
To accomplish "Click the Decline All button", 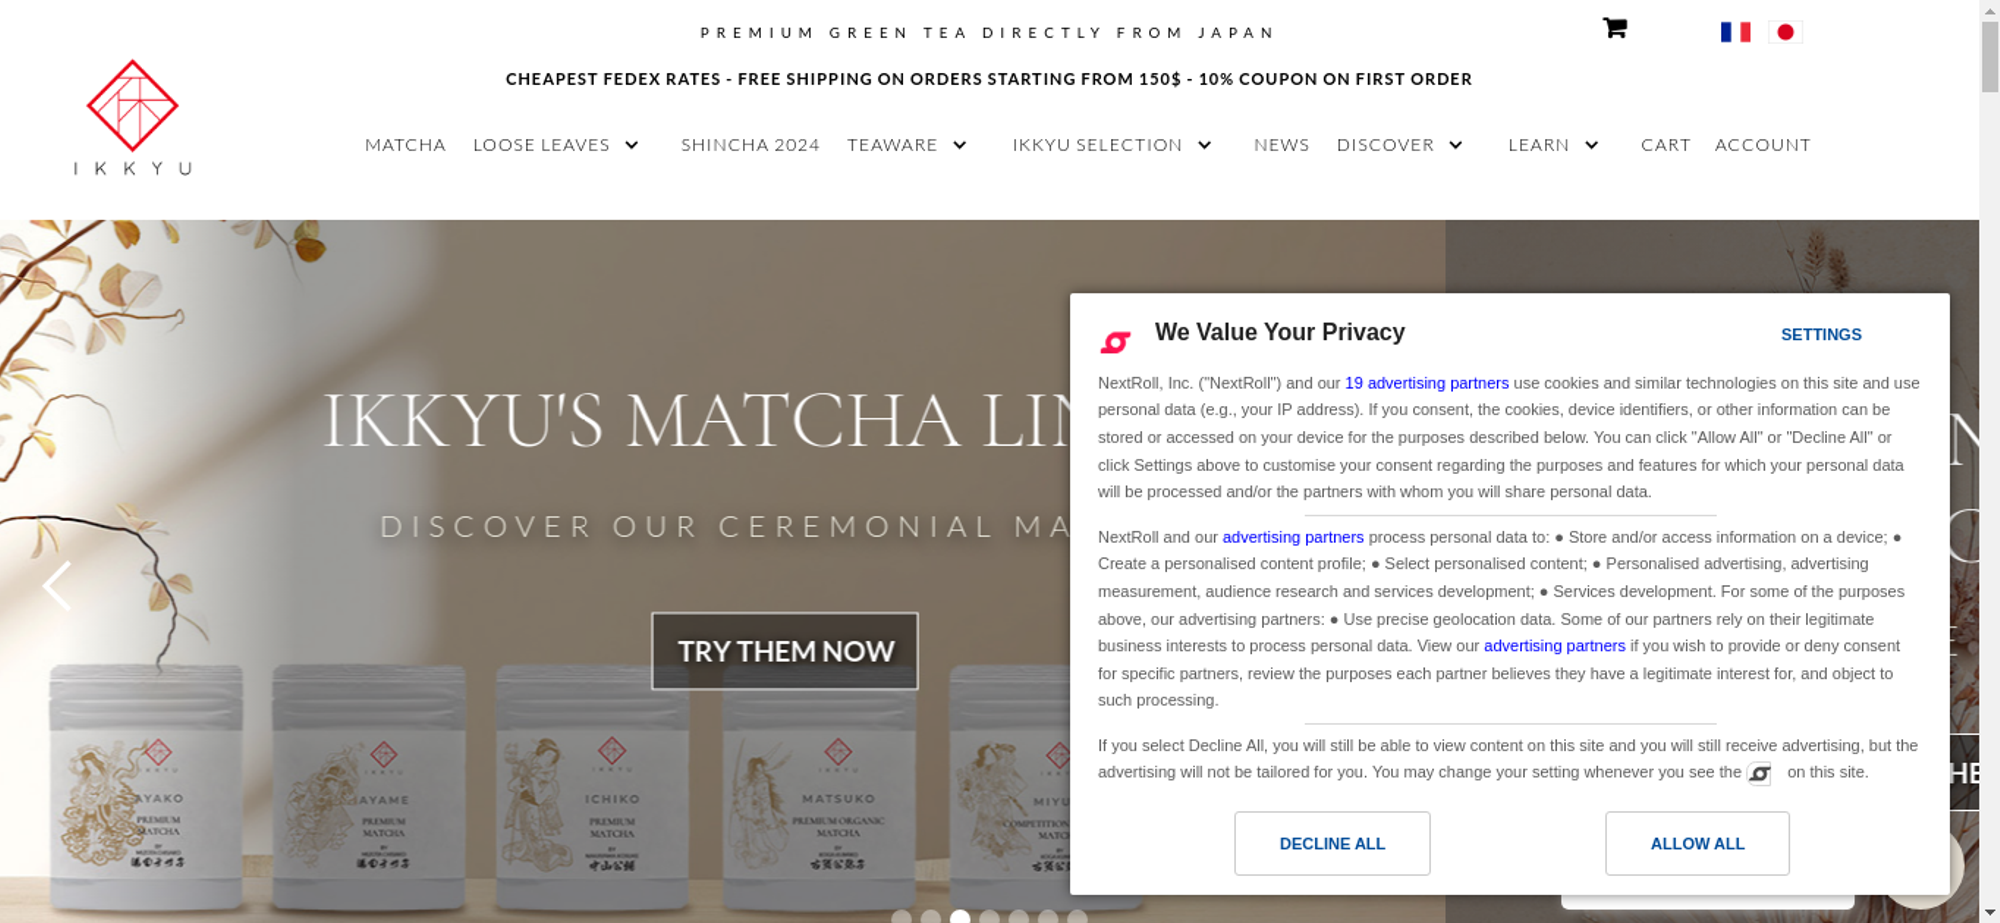I will (1332, 843).
